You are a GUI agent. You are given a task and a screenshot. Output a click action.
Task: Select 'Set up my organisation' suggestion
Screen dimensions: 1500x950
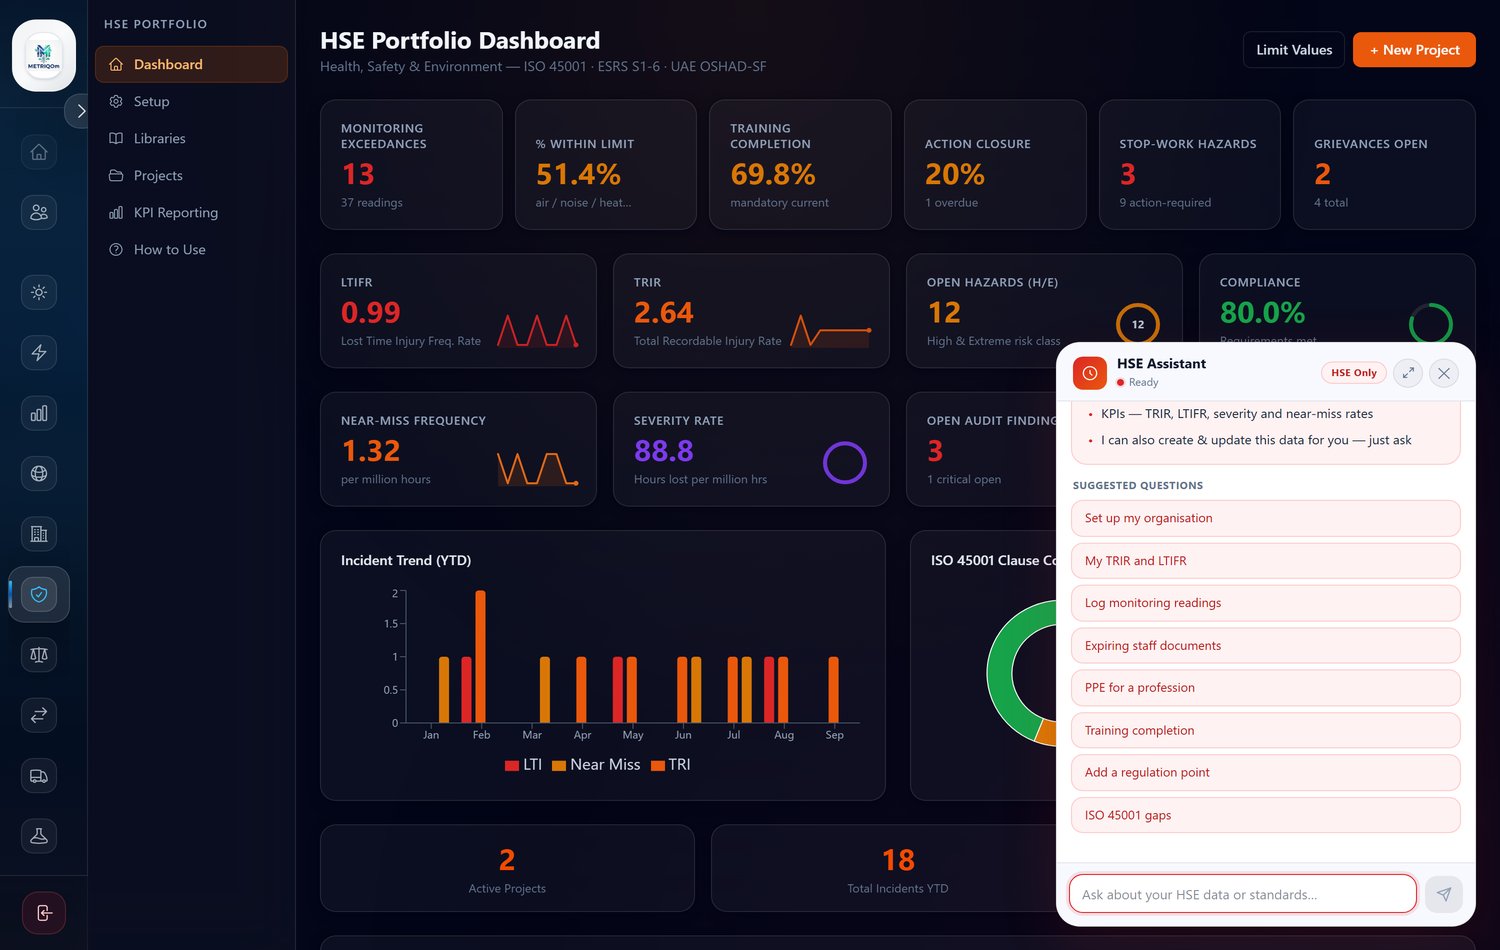(x=1266, y=518)
